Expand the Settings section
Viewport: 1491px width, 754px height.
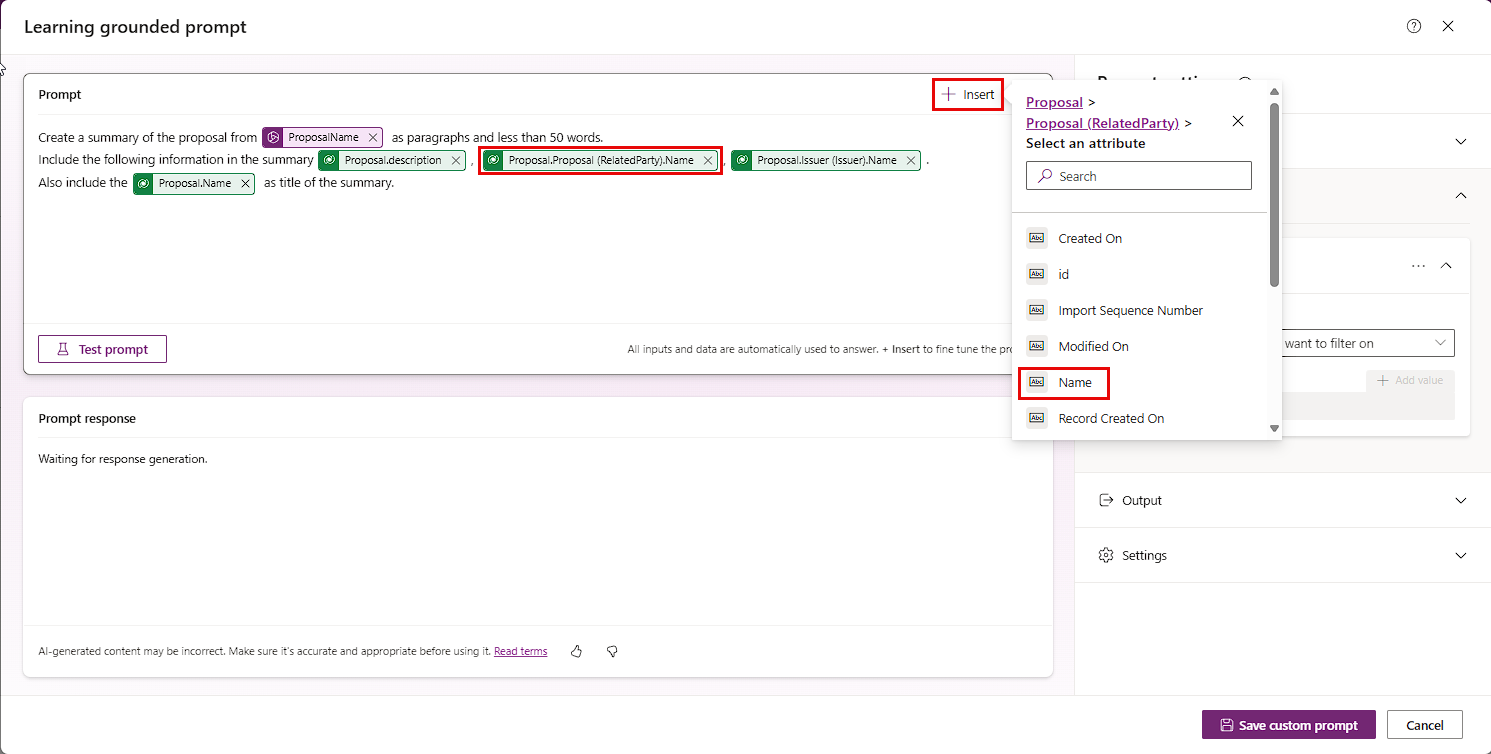click(1461, 555)
